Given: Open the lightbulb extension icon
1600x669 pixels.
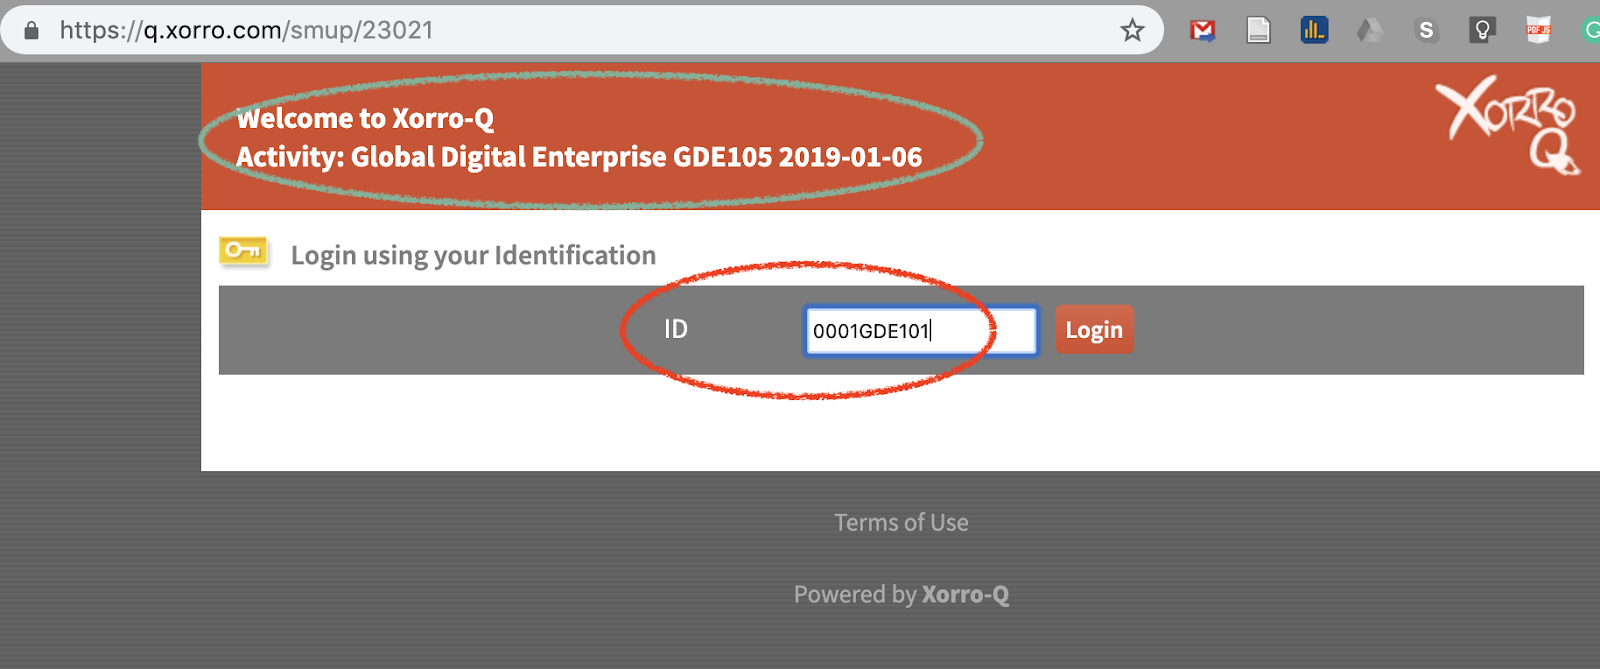Looking at the screenshot, I should click(x=1482, y=30).
